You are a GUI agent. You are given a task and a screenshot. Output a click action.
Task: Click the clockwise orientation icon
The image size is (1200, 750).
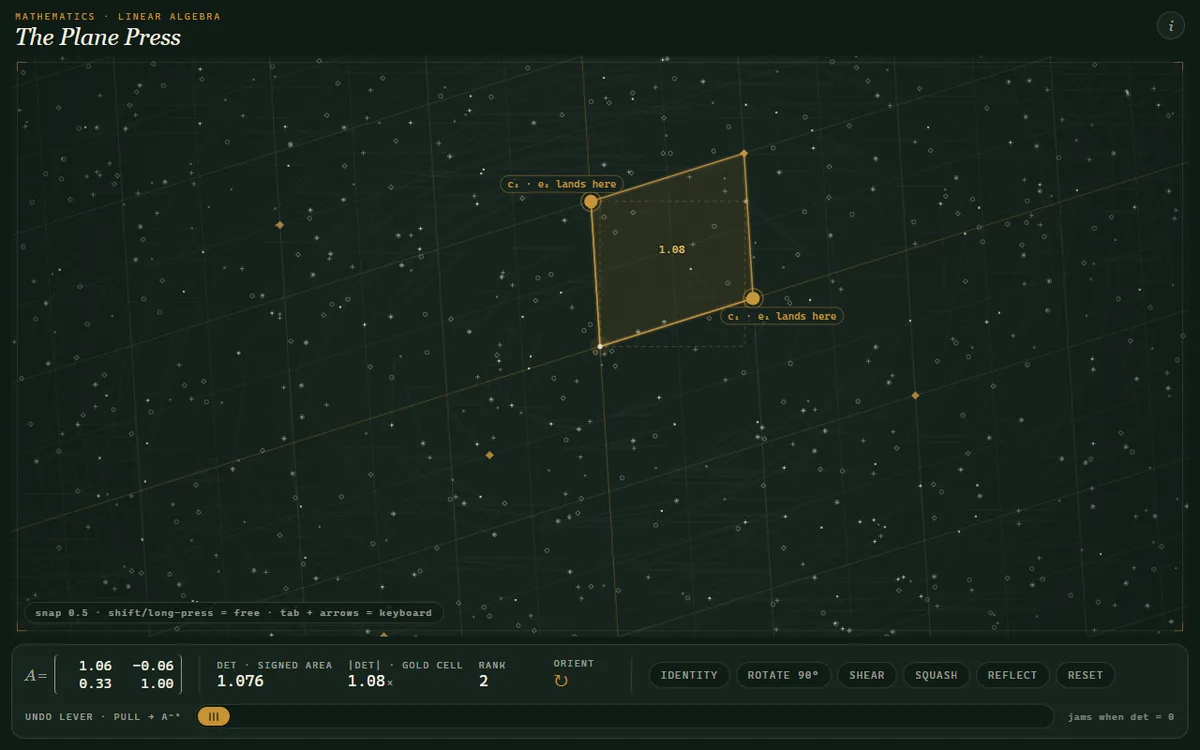point(561,681)
